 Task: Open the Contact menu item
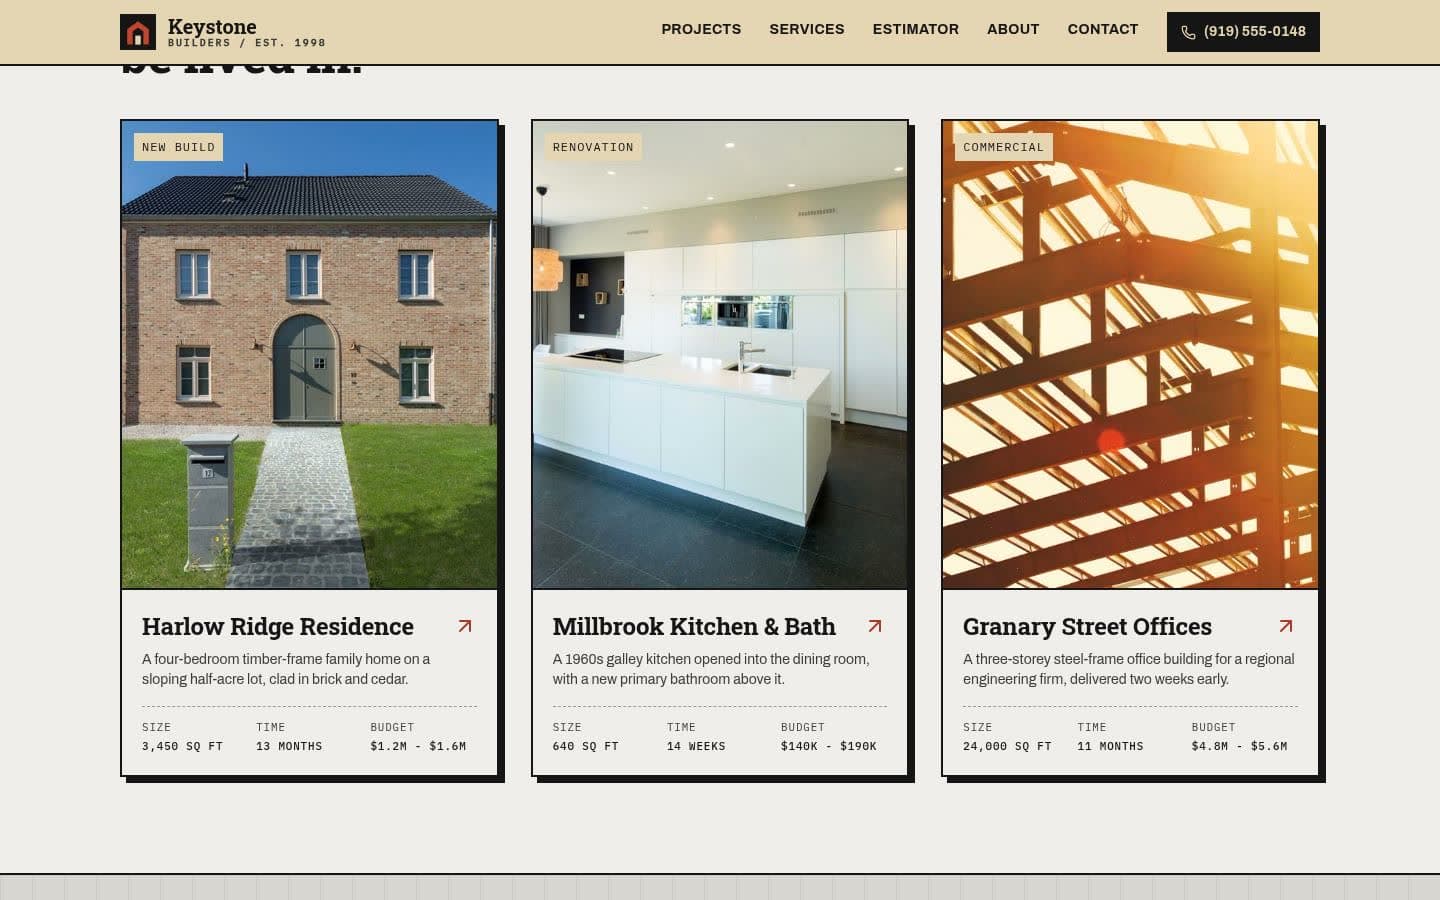point(1103,29)
